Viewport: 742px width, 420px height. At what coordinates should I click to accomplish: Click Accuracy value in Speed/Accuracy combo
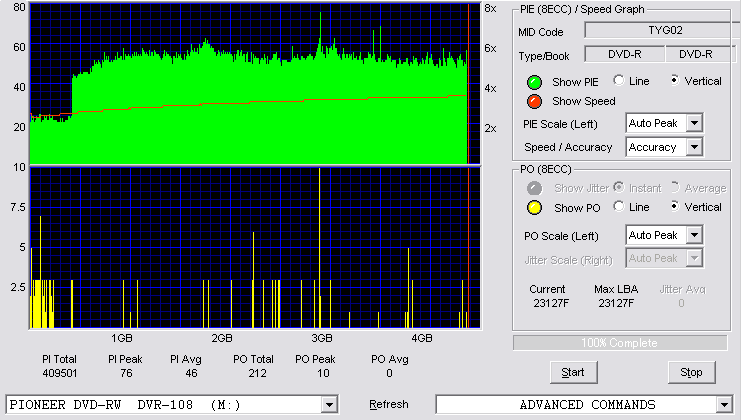[x=656, y=147]
